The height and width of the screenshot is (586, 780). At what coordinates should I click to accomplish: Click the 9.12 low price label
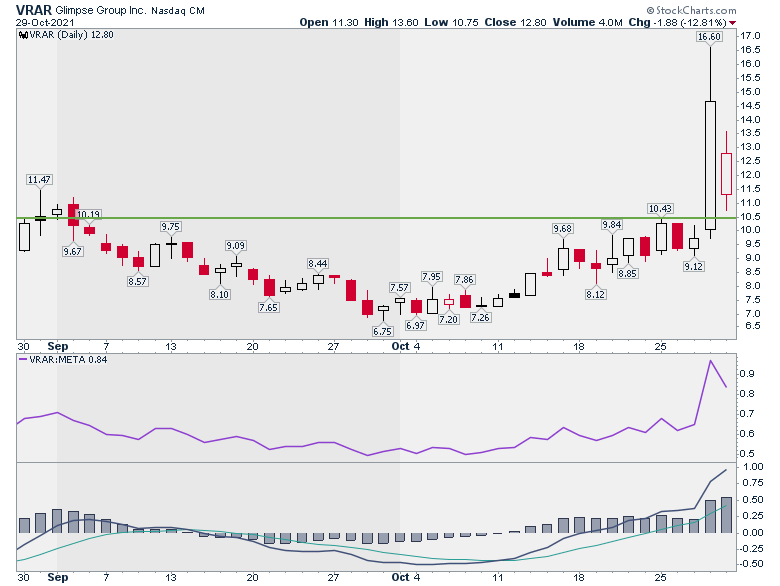point(693,267)
